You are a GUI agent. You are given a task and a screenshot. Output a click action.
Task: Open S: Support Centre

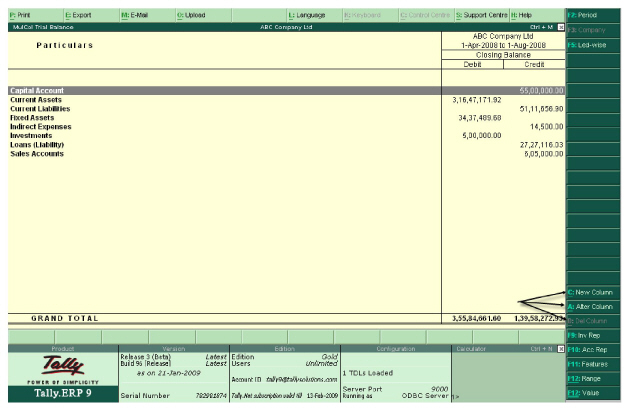481,15
